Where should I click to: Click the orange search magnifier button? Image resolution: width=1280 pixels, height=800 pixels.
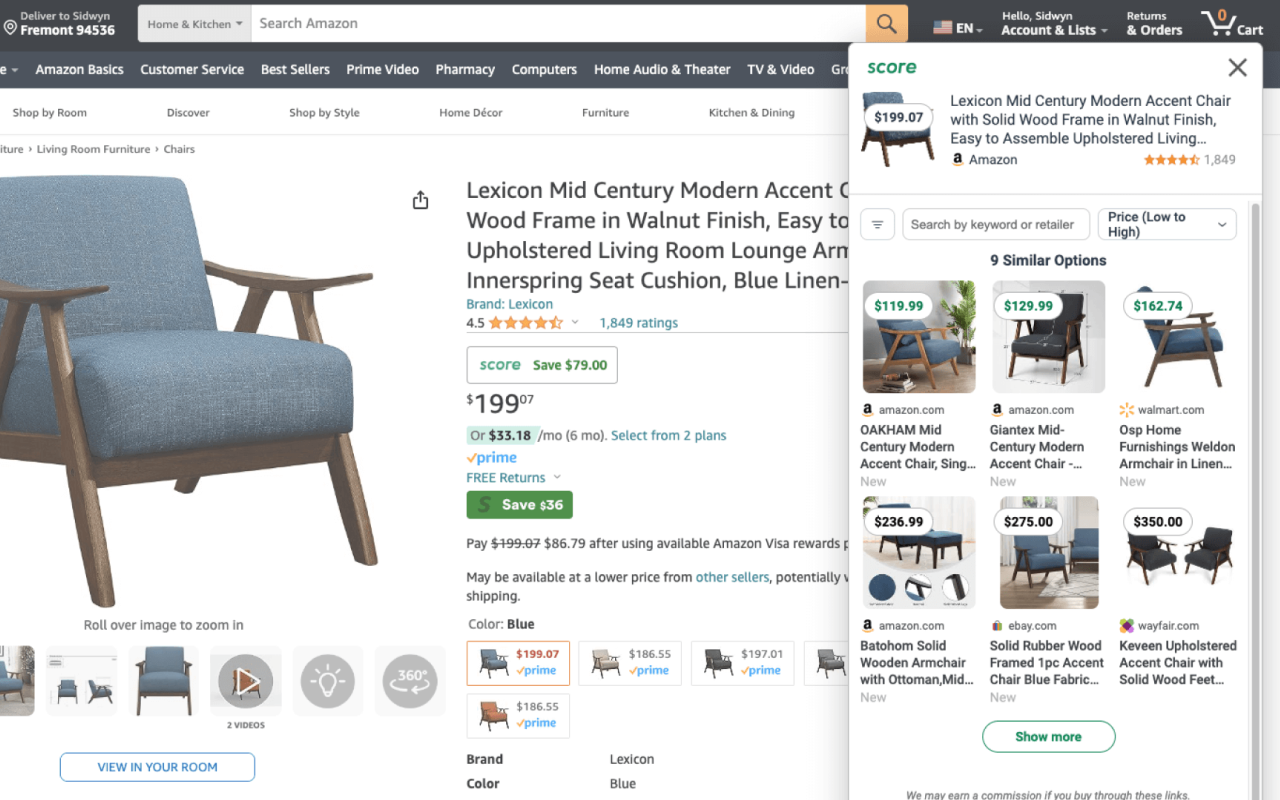click(886, 23)
